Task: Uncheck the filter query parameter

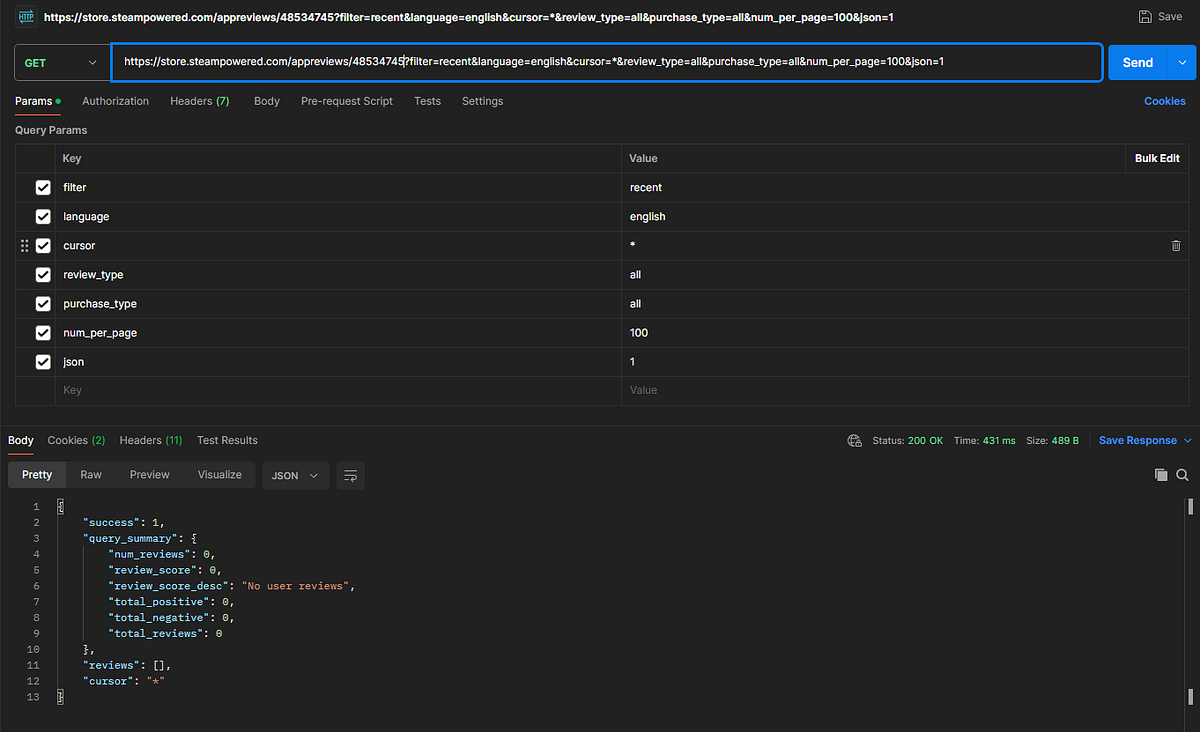Action: 43,187
